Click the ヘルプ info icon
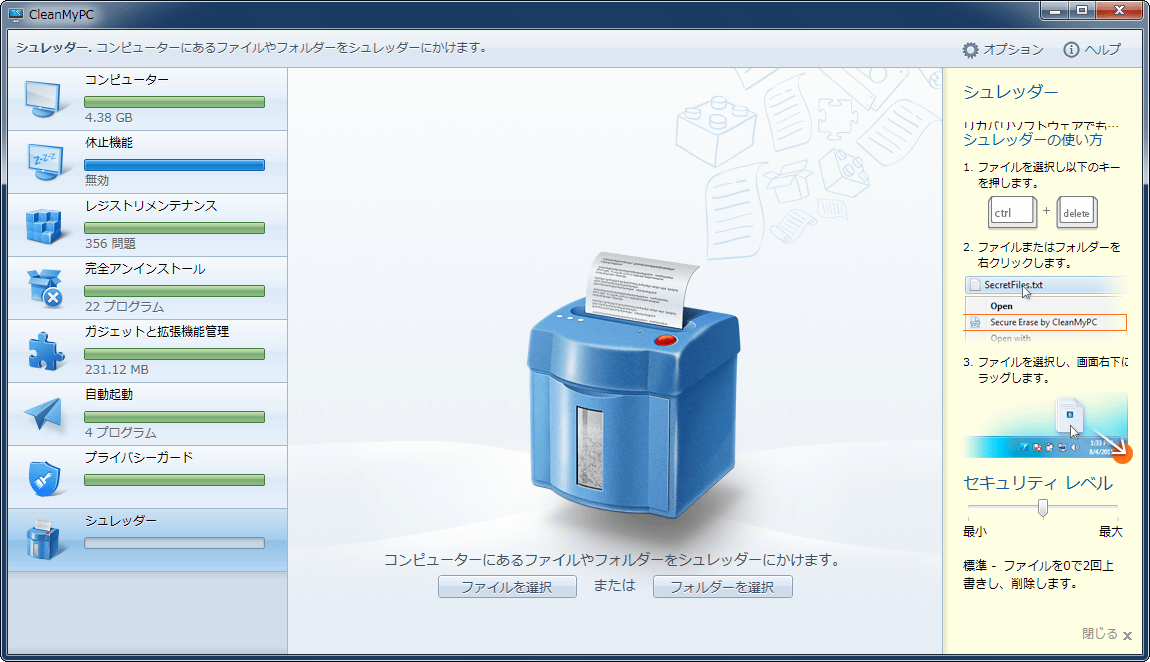Viewport: 1150px width, 662px height. [1071, 50]
